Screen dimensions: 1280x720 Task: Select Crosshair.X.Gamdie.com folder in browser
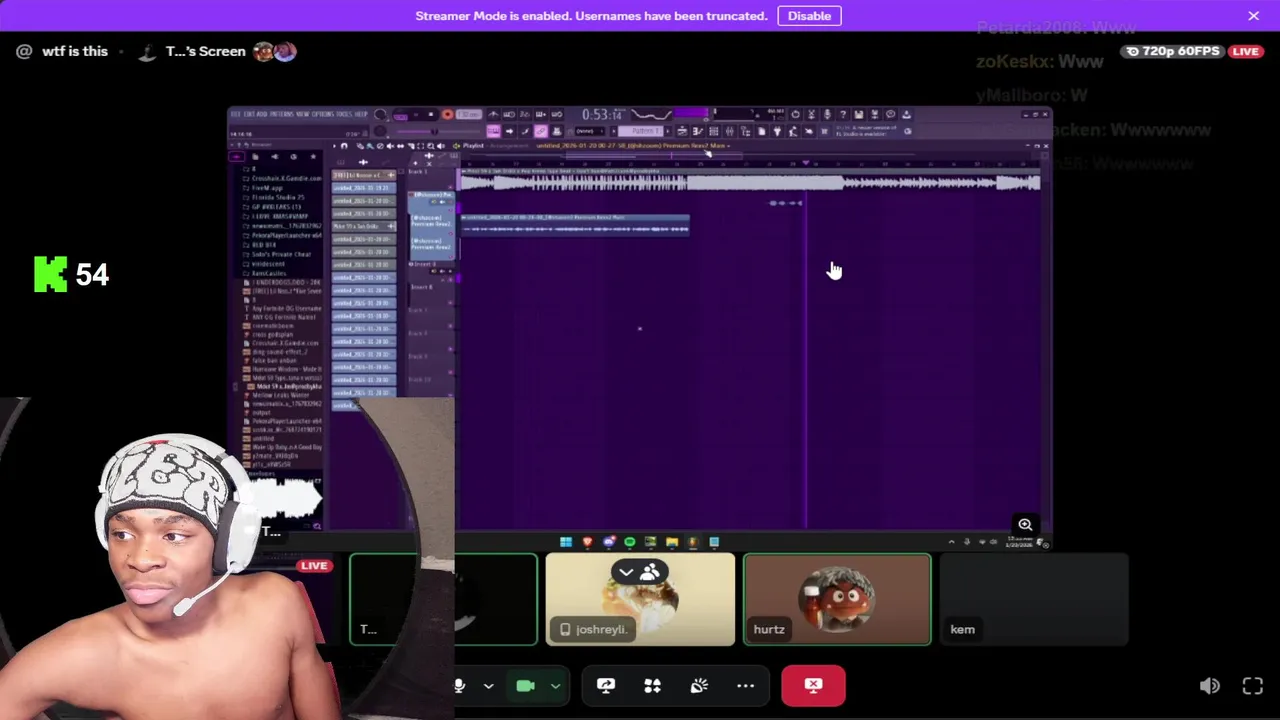click(x=285, y=178)
